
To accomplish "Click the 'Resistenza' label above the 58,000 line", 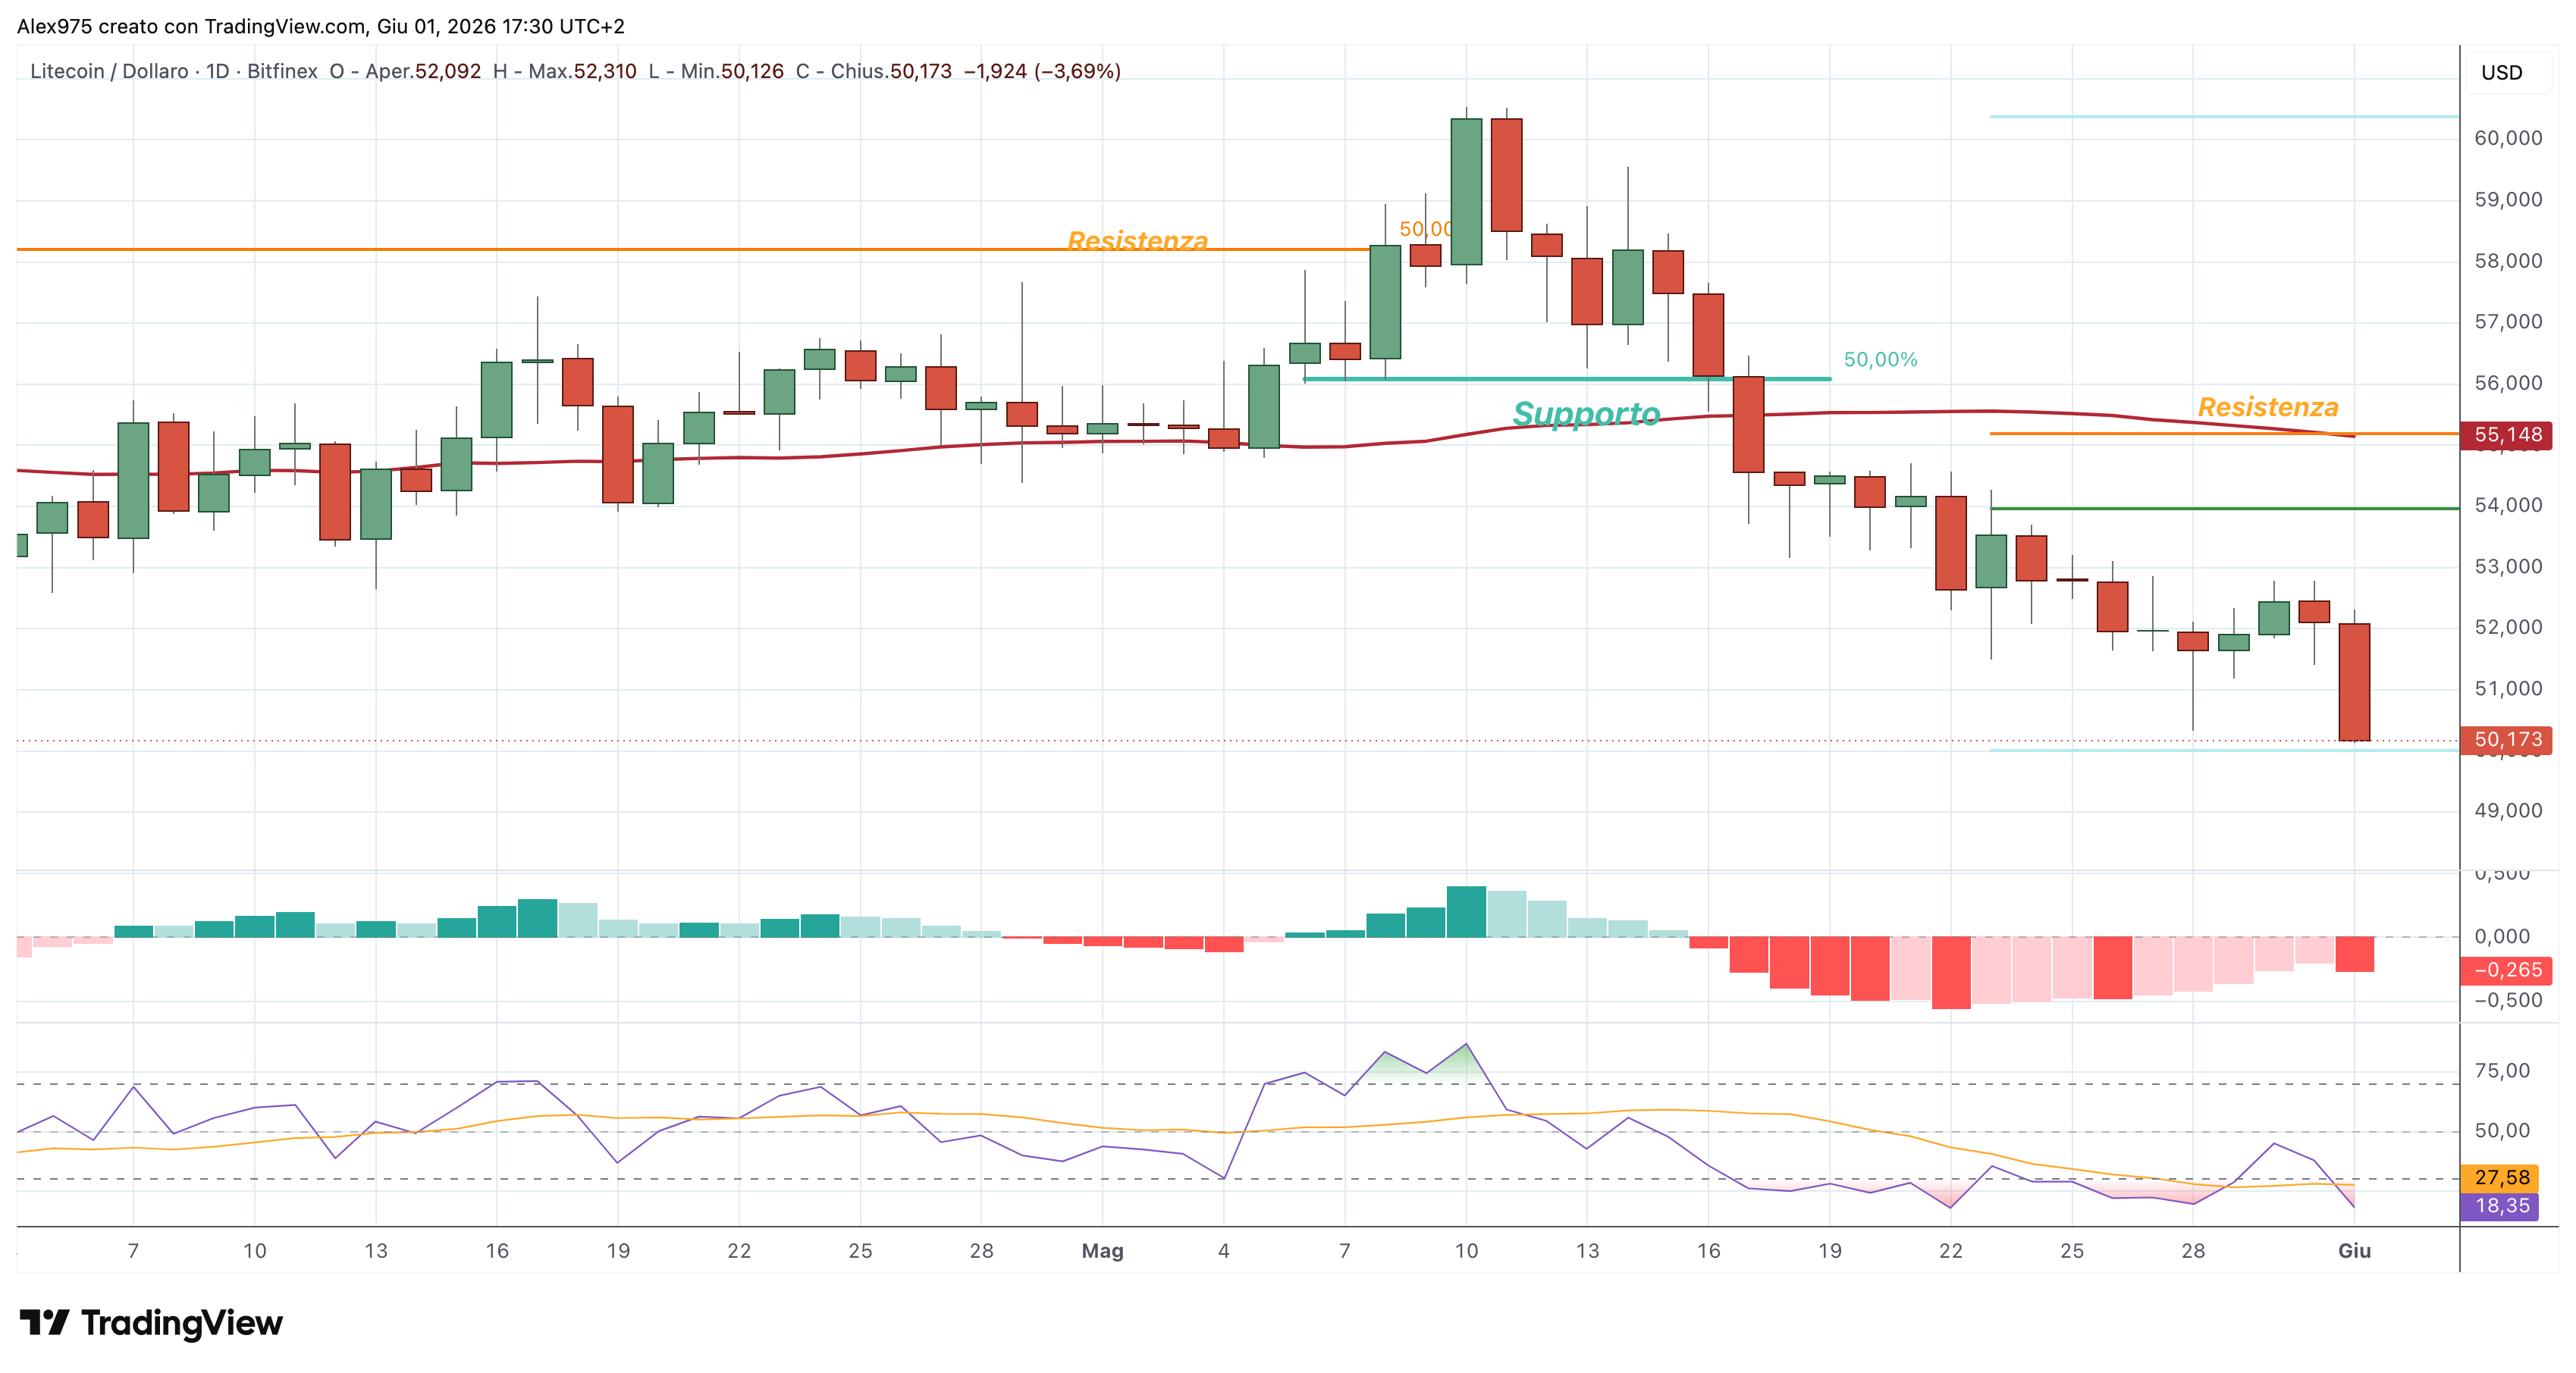I will click(x=1138, y=240).
